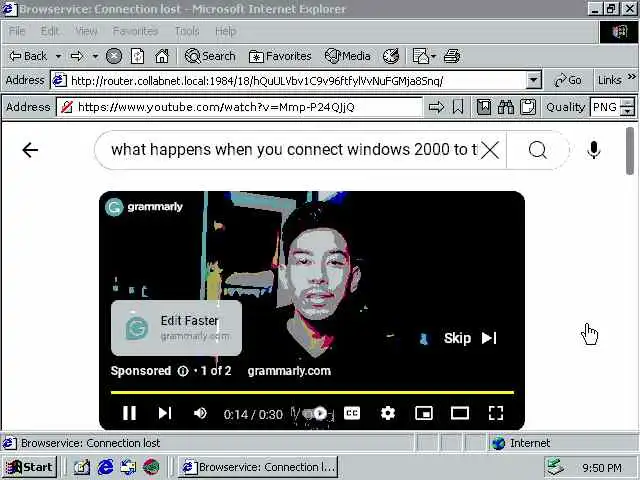
Task: Pause the video
Action: (x=129, y=413)
